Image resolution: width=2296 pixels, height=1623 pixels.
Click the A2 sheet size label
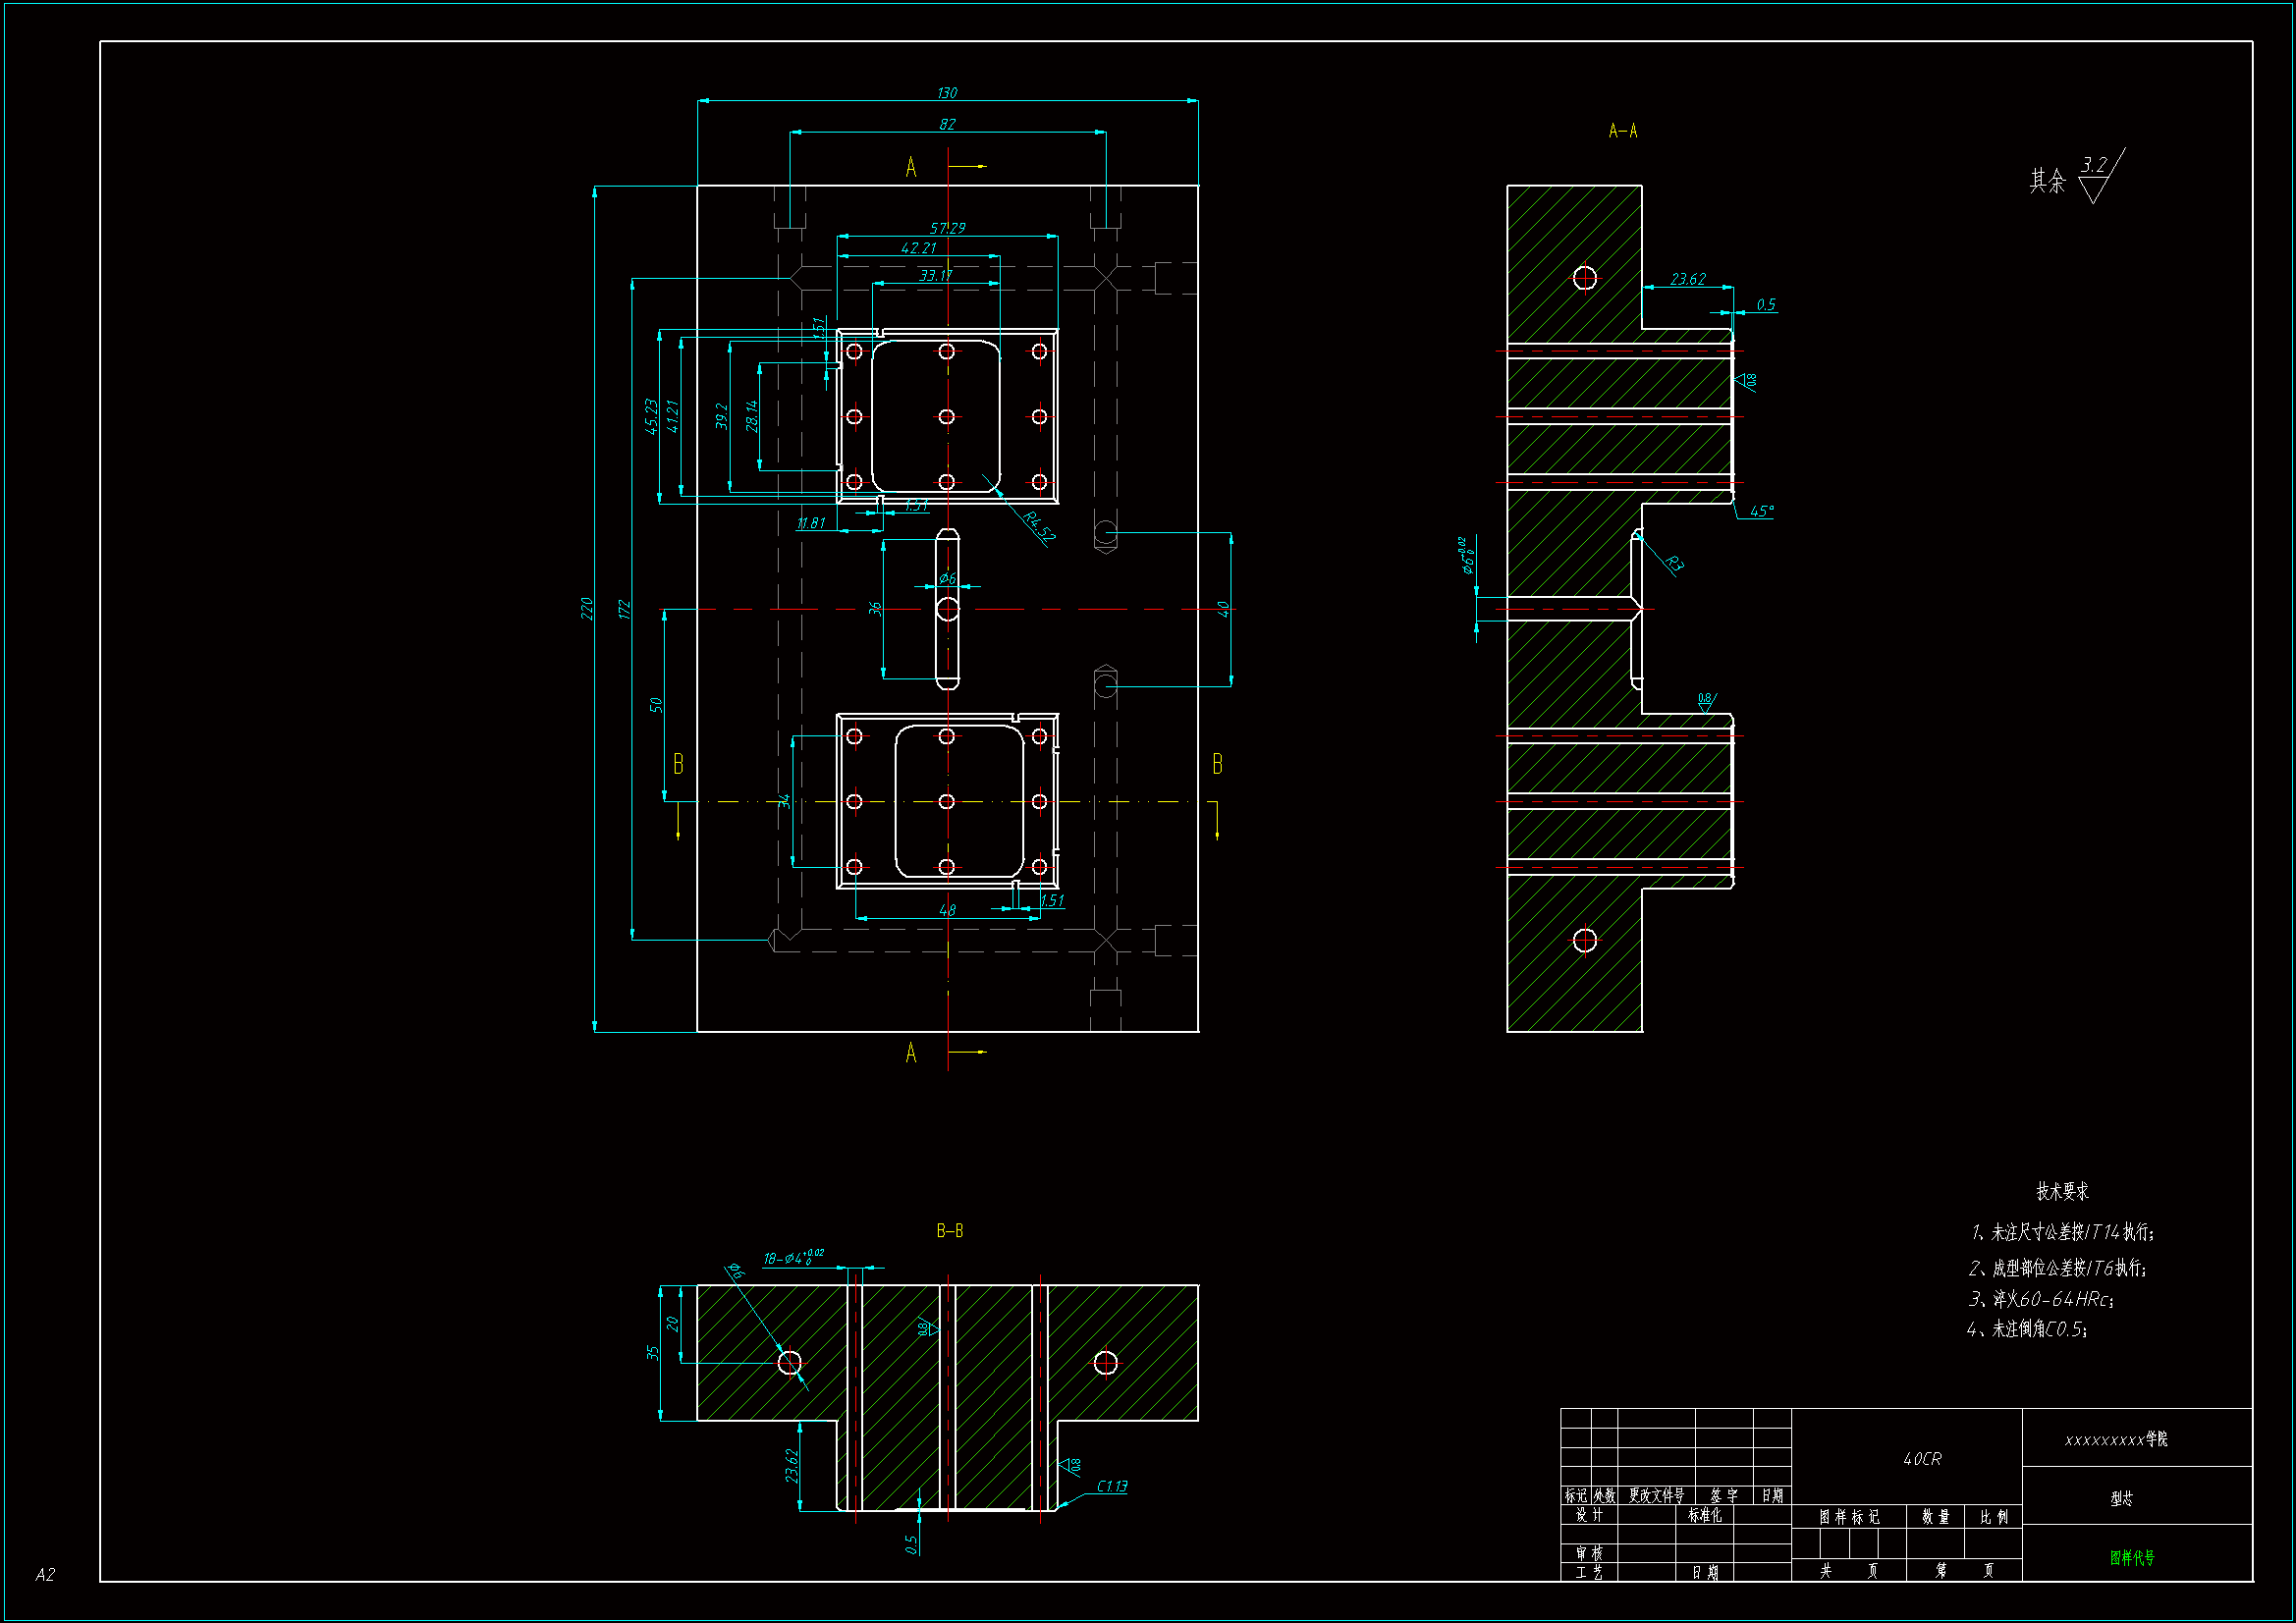(45, 1575)
